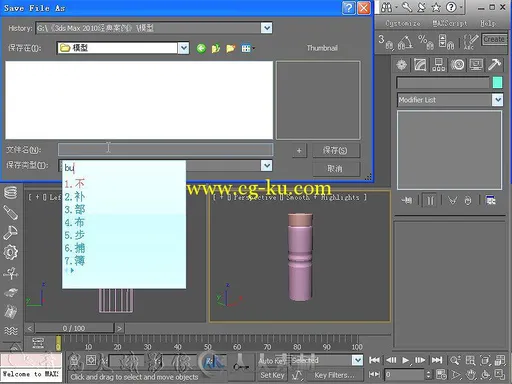This screenshot has height=384, width=512.
Task: Click the Set Key button
Action: point(272,375)
